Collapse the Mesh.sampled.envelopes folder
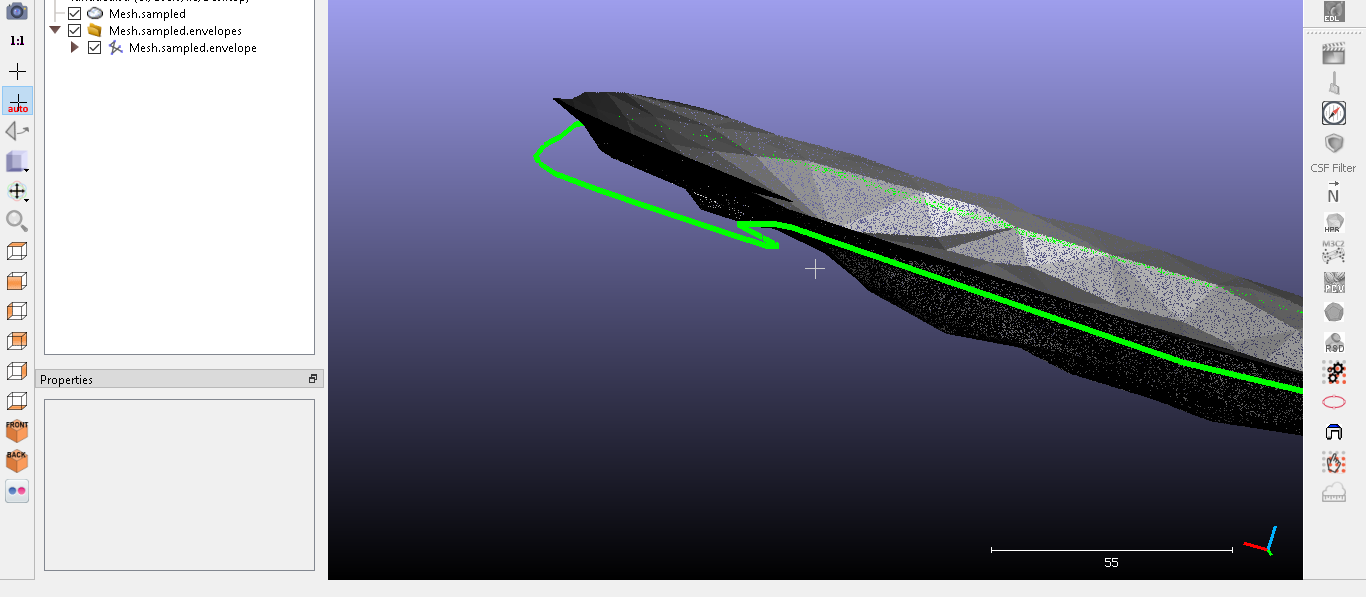 pos(55,31)
